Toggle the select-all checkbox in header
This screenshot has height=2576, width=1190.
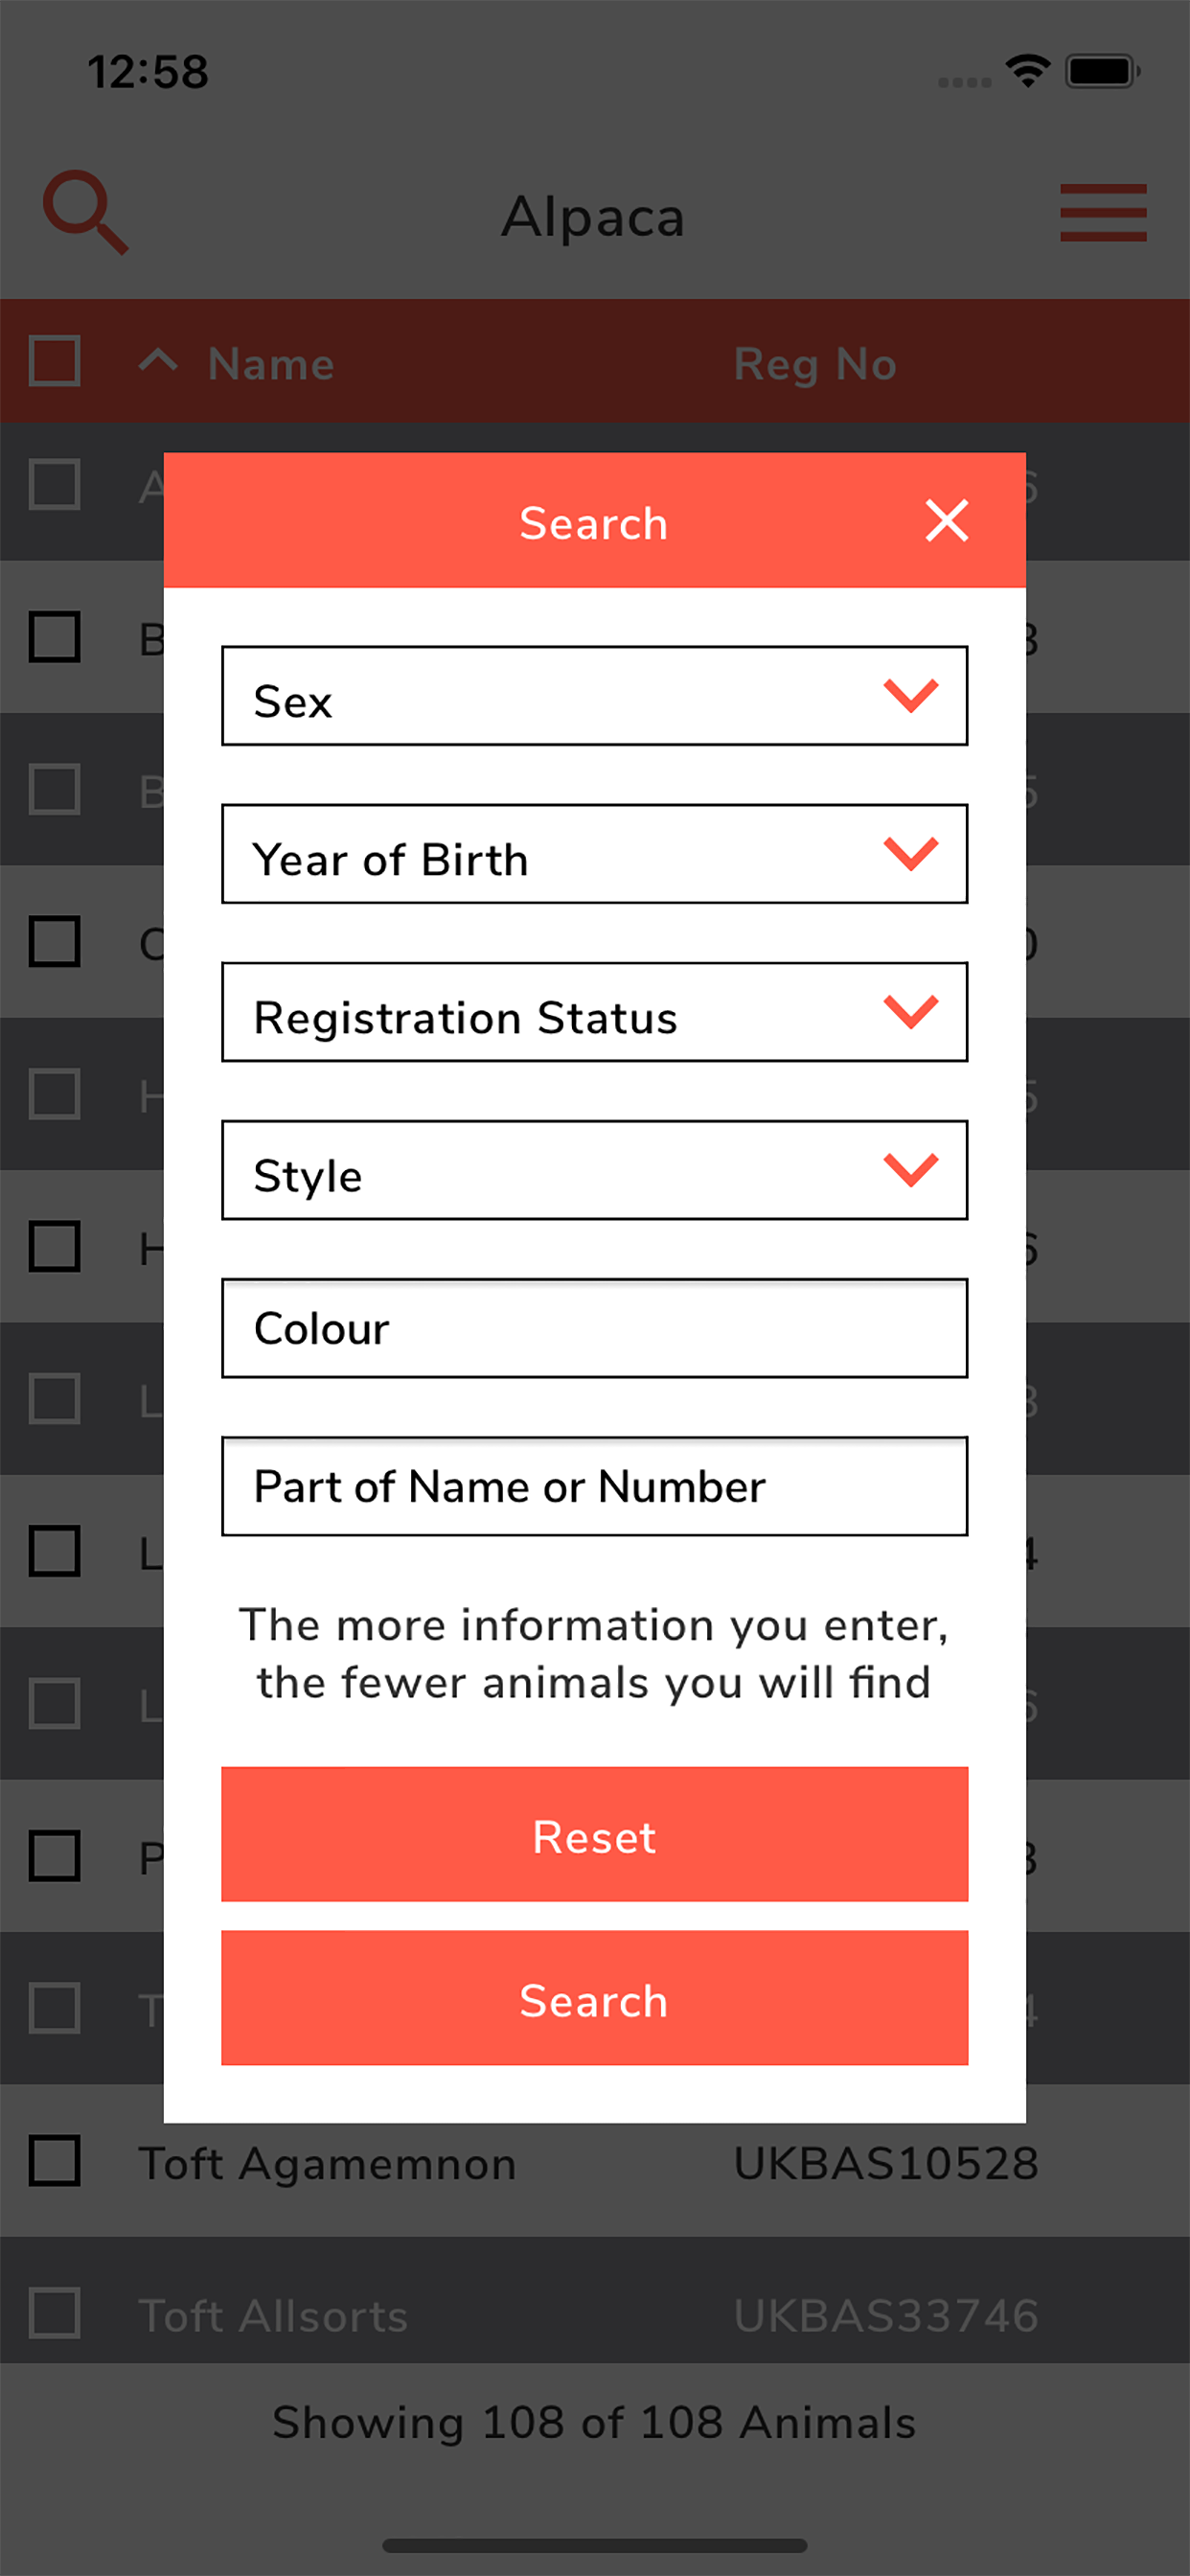pos(54,361)
